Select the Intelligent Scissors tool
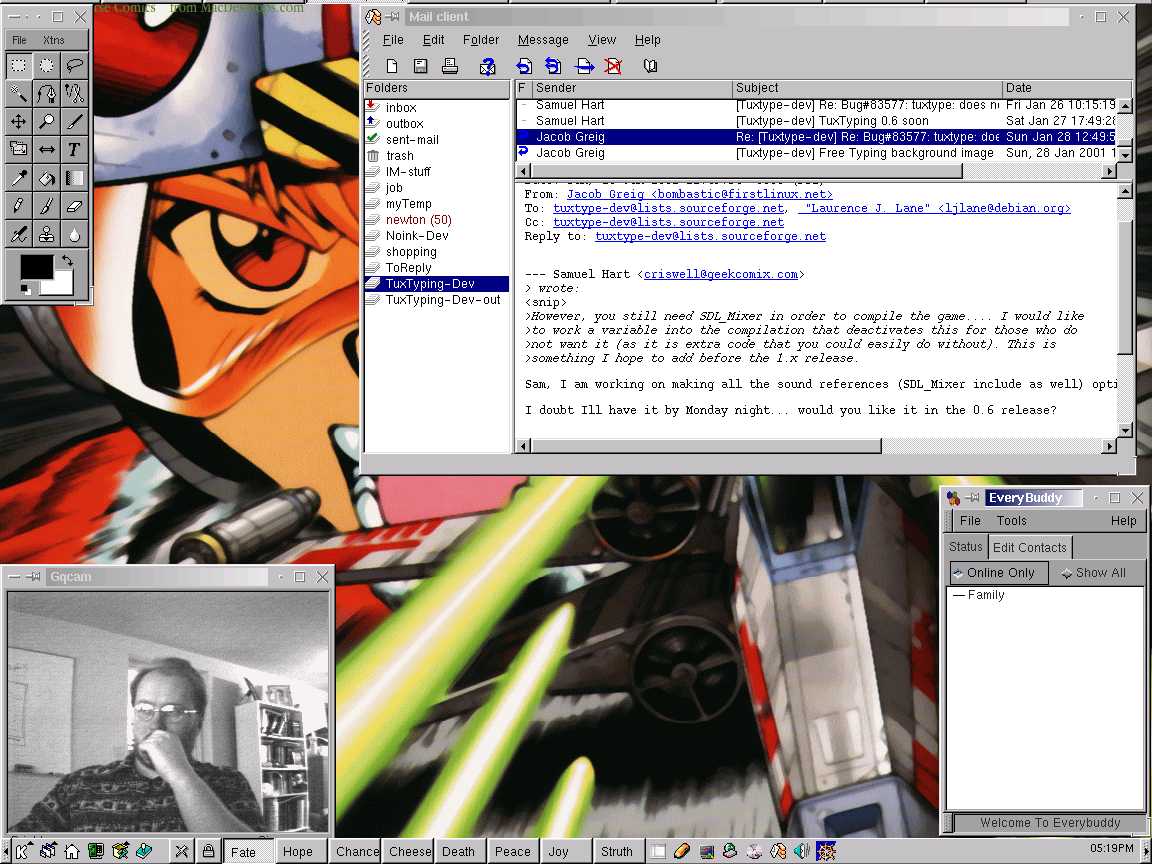 coord(74,93)
